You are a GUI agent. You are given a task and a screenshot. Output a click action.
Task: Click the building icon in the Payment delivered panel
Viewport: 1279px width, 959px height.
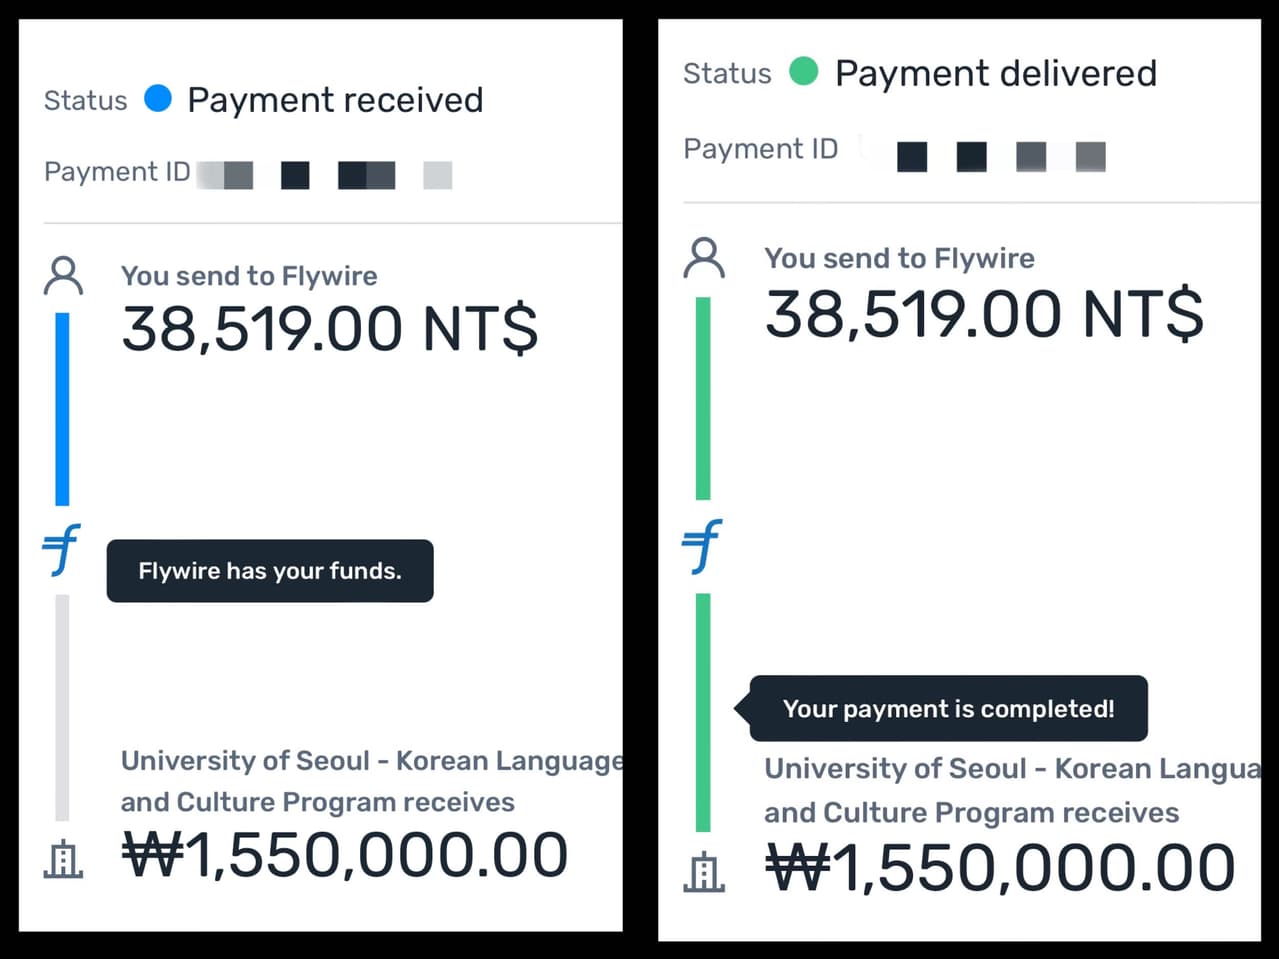(x=704, y=872)
